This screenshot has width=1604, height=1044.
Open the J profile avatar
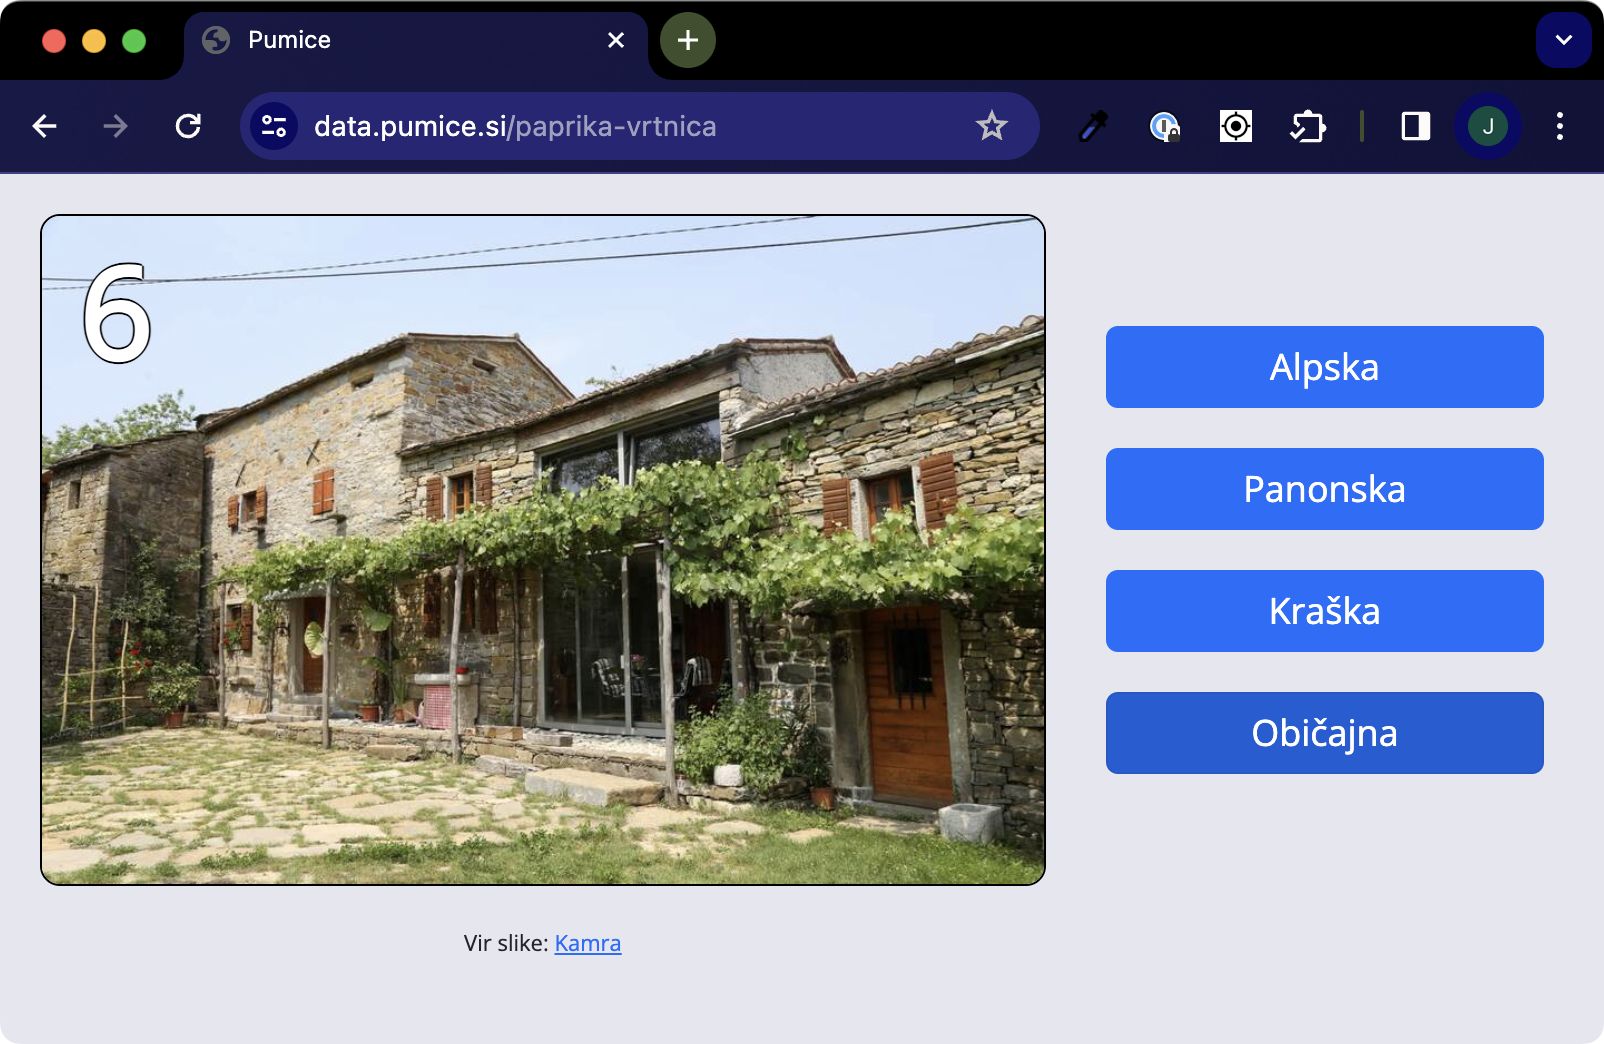point(1487,126)
